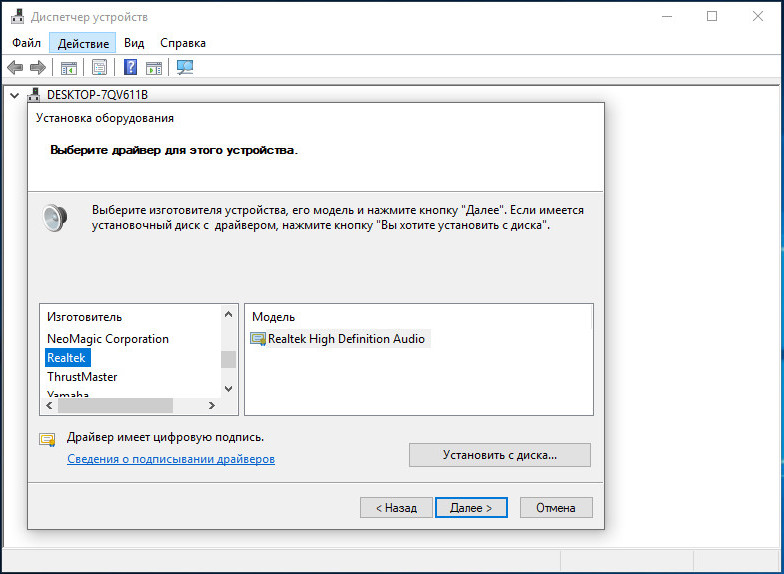Open the Файл menu
Image resolution: width=784 pixels, height=574 pixels.
[26, 43]
